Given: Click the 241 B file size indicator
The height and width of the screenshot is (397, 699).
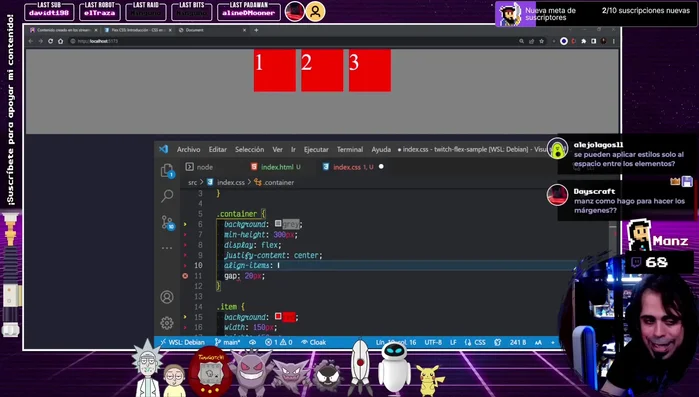Looking at the screenshot, I should 518,342.
